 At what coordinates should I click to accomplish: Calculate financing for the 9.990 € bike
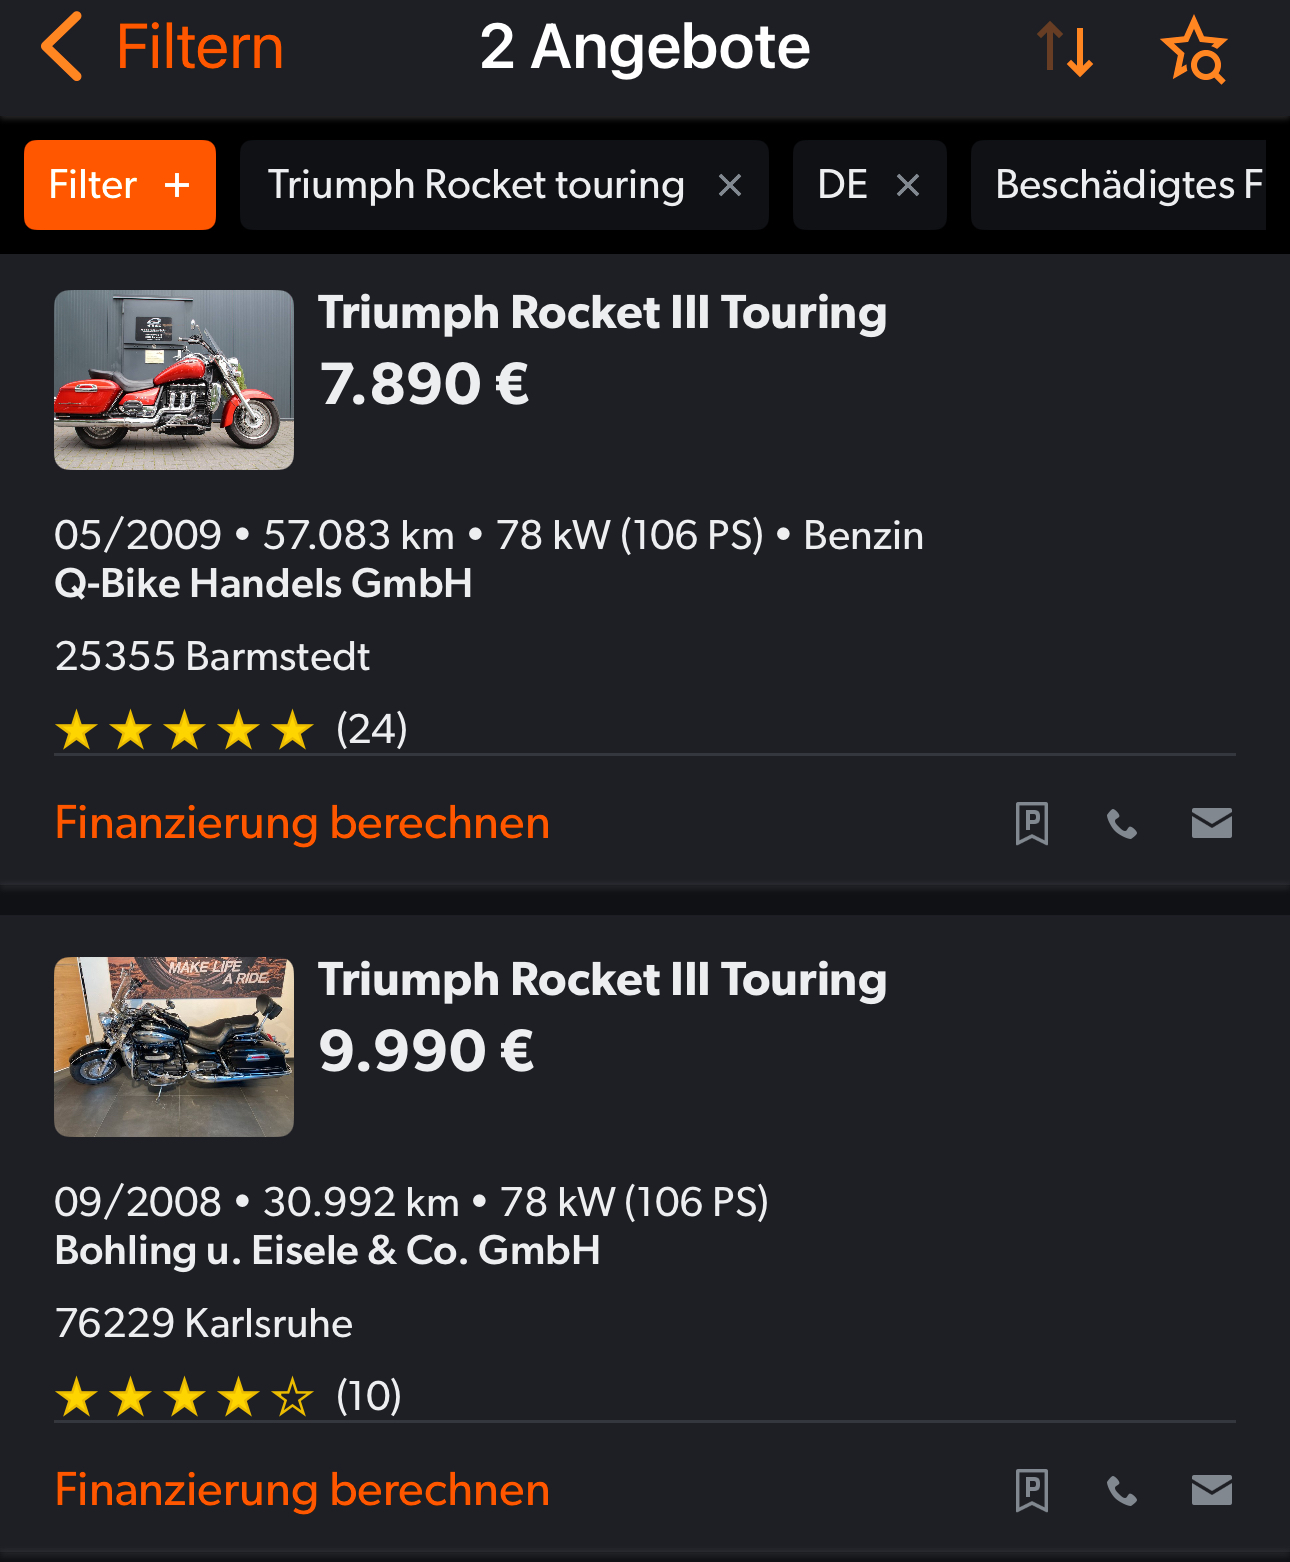[302, 1490]
